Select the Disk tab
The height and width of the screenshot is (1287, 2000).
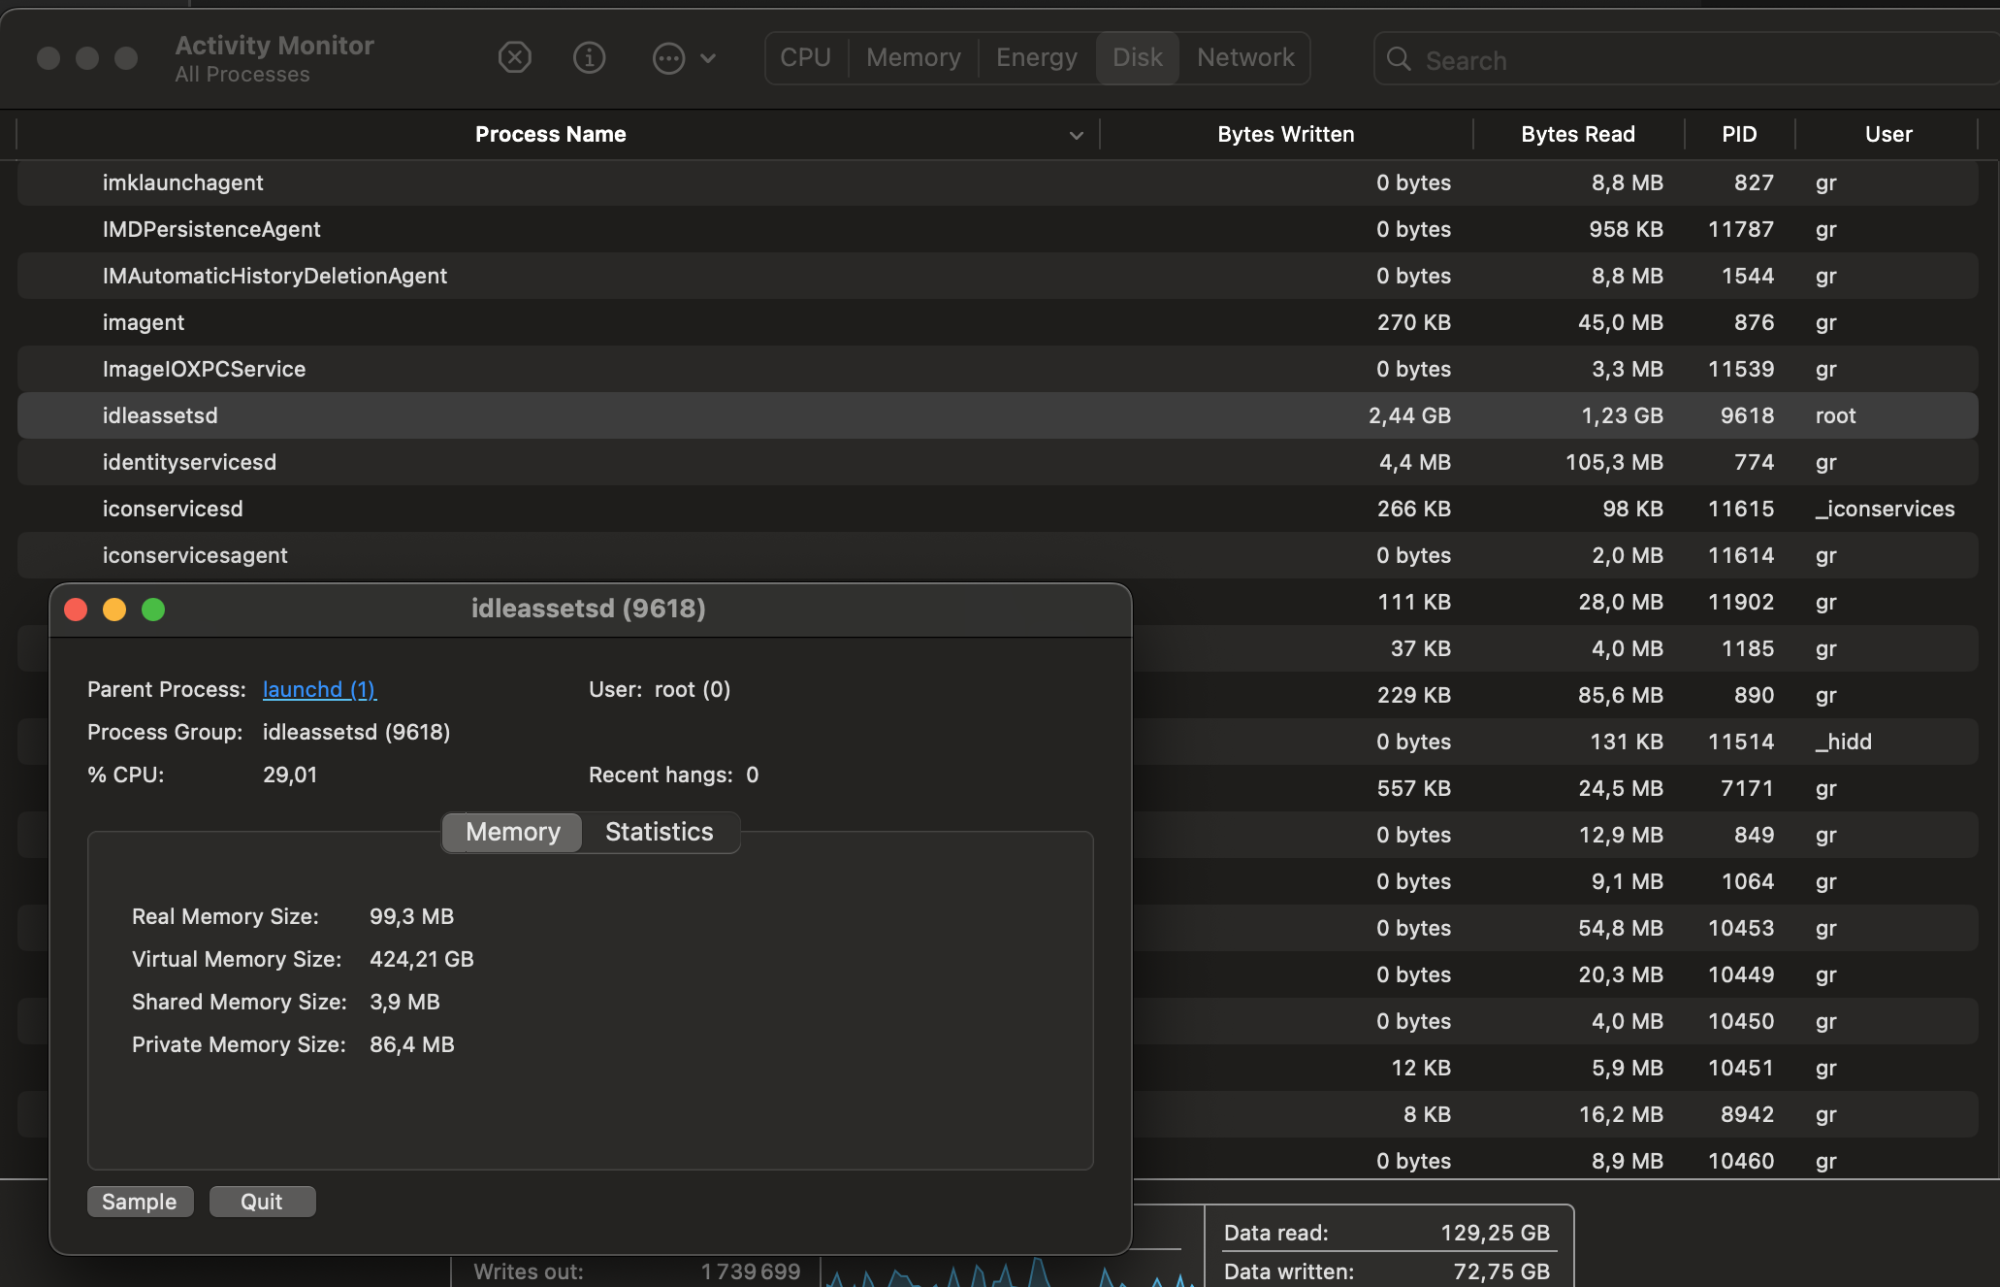coord(1138,58)
